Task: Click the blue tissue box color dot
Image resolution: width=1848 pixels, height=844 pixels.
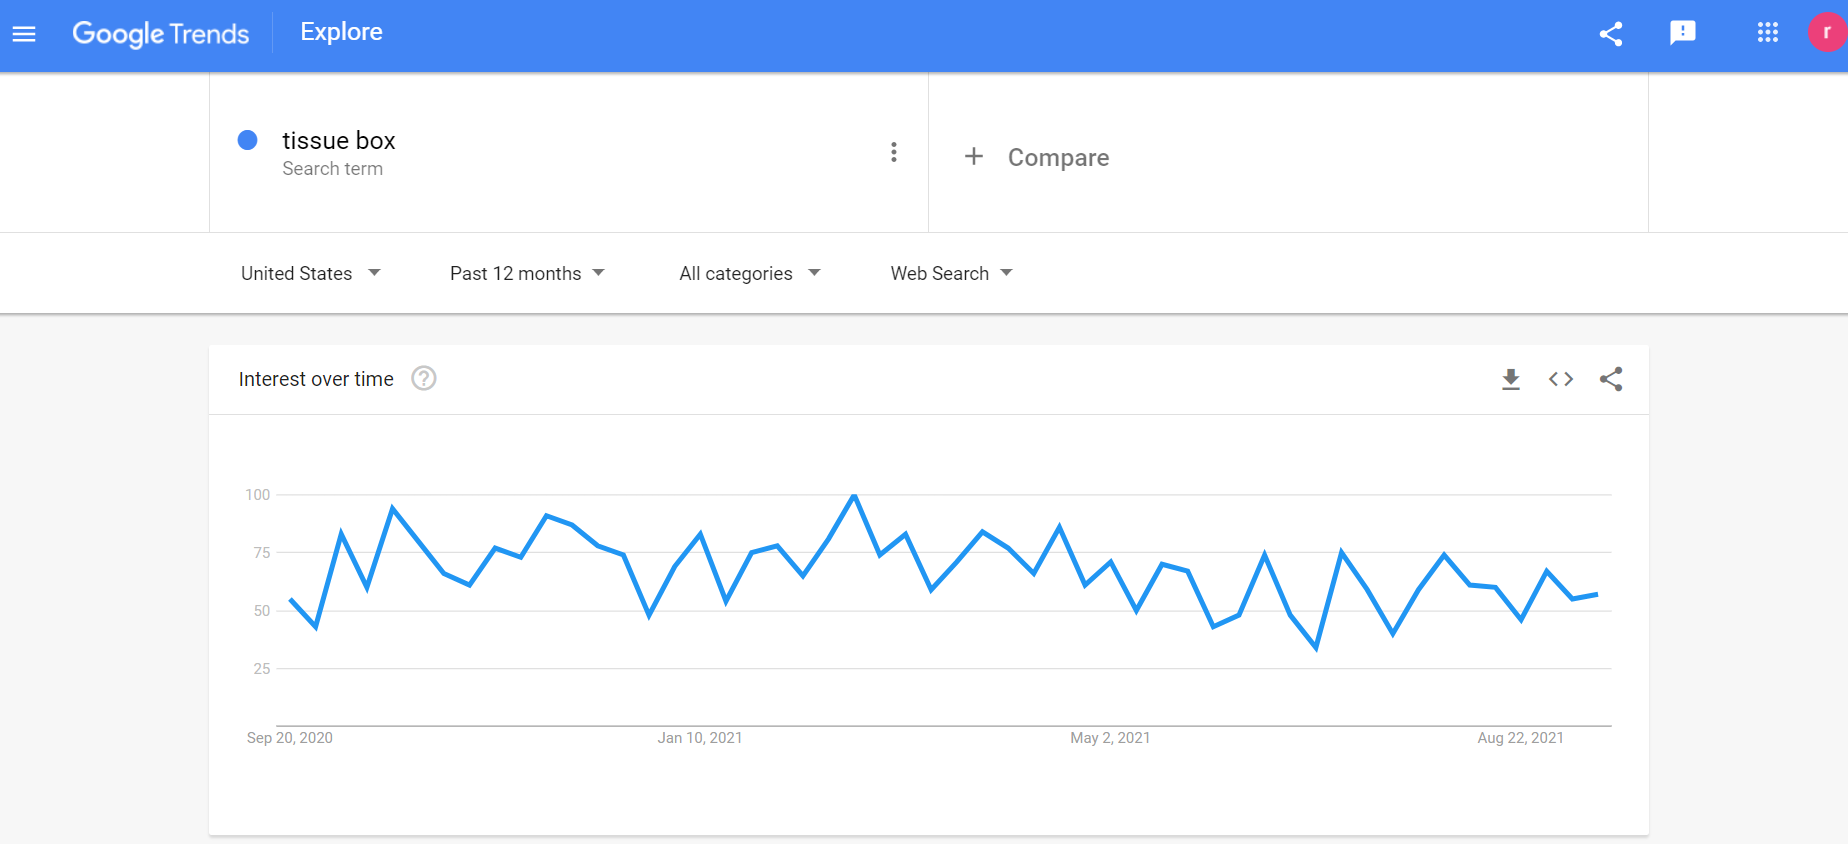Action: (248, 140)
